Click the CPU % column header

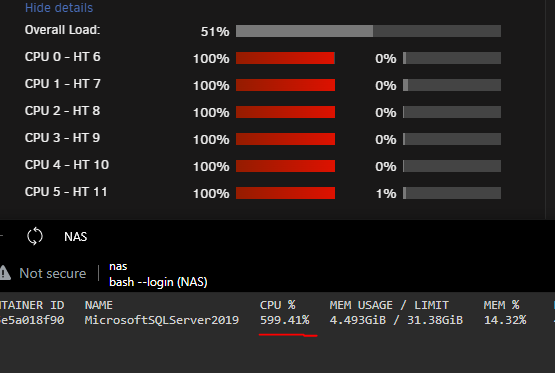pos(278,305)
